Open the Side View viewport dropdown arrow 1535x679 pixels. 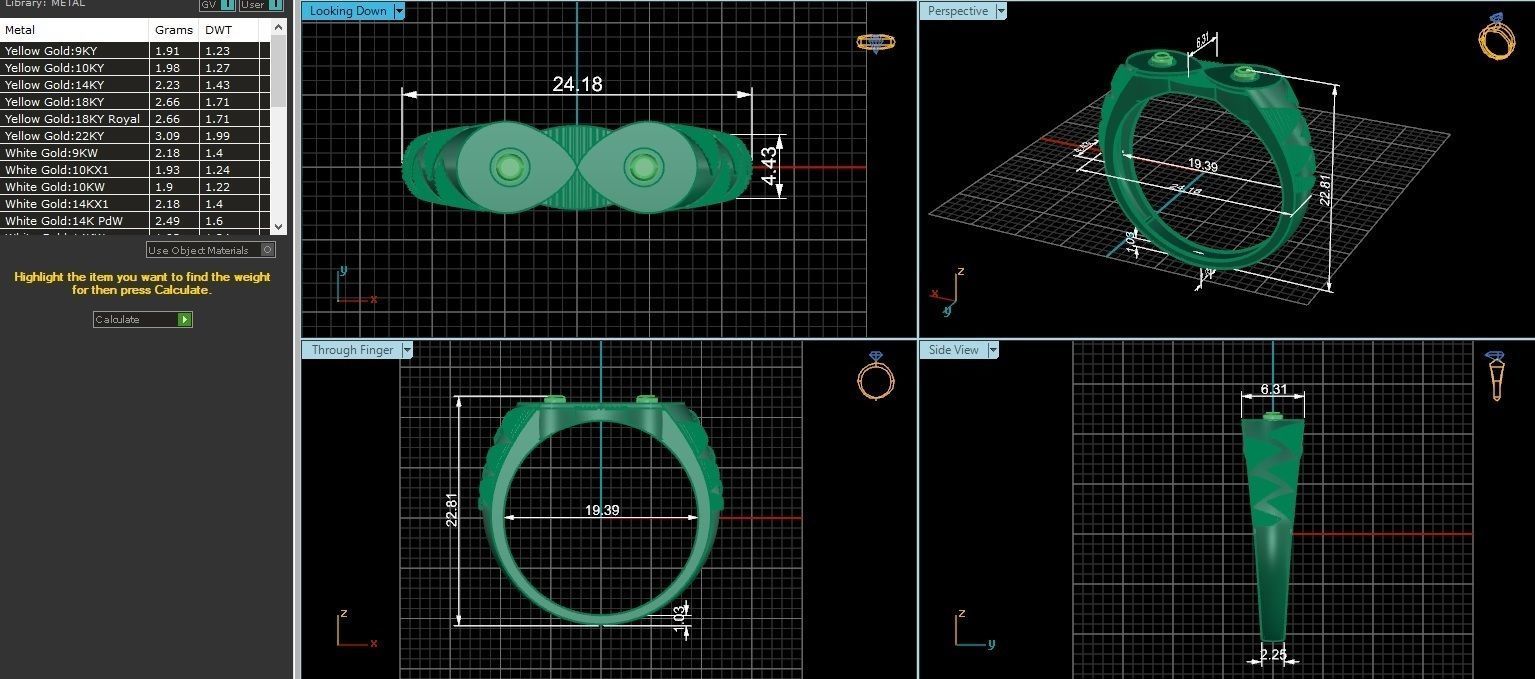click(993, 350)
